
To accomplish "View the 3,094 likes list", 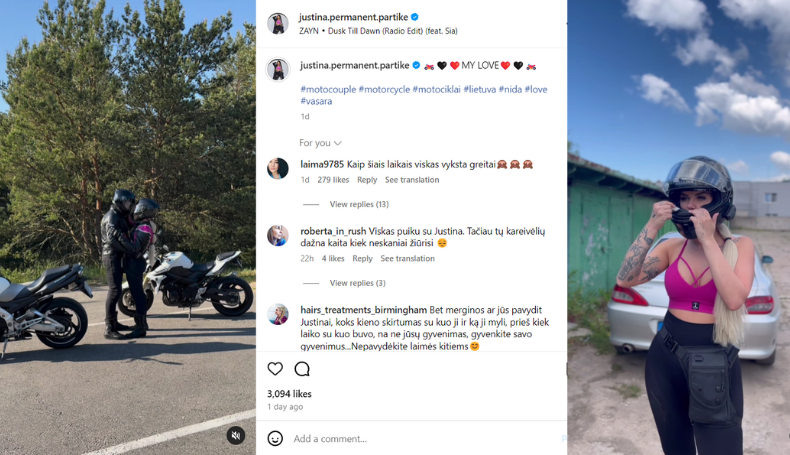I will click(x=289, y=394).
